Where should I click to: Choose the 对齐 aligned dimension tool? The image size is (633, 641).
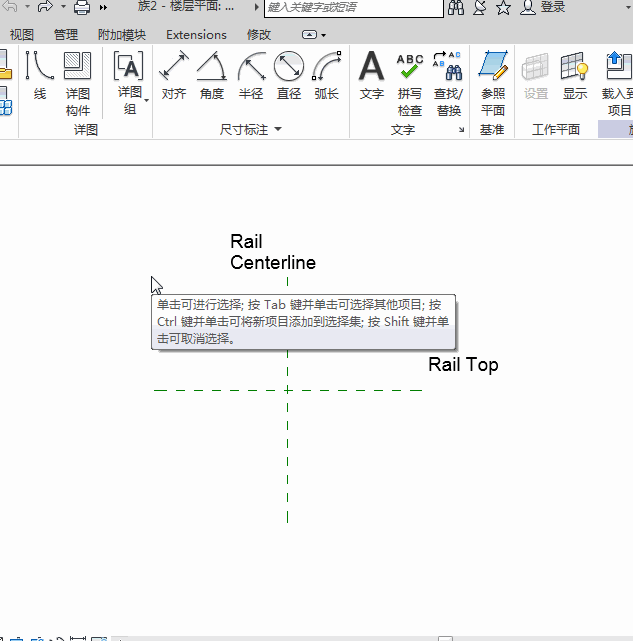pos(174,77)
